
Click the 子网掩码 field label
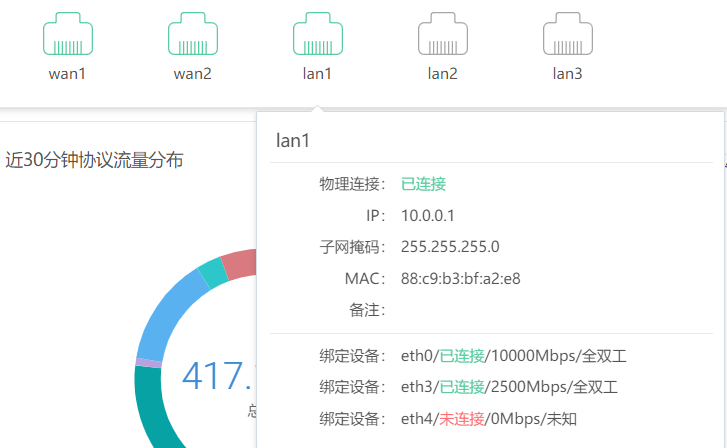tap(352, 247)
